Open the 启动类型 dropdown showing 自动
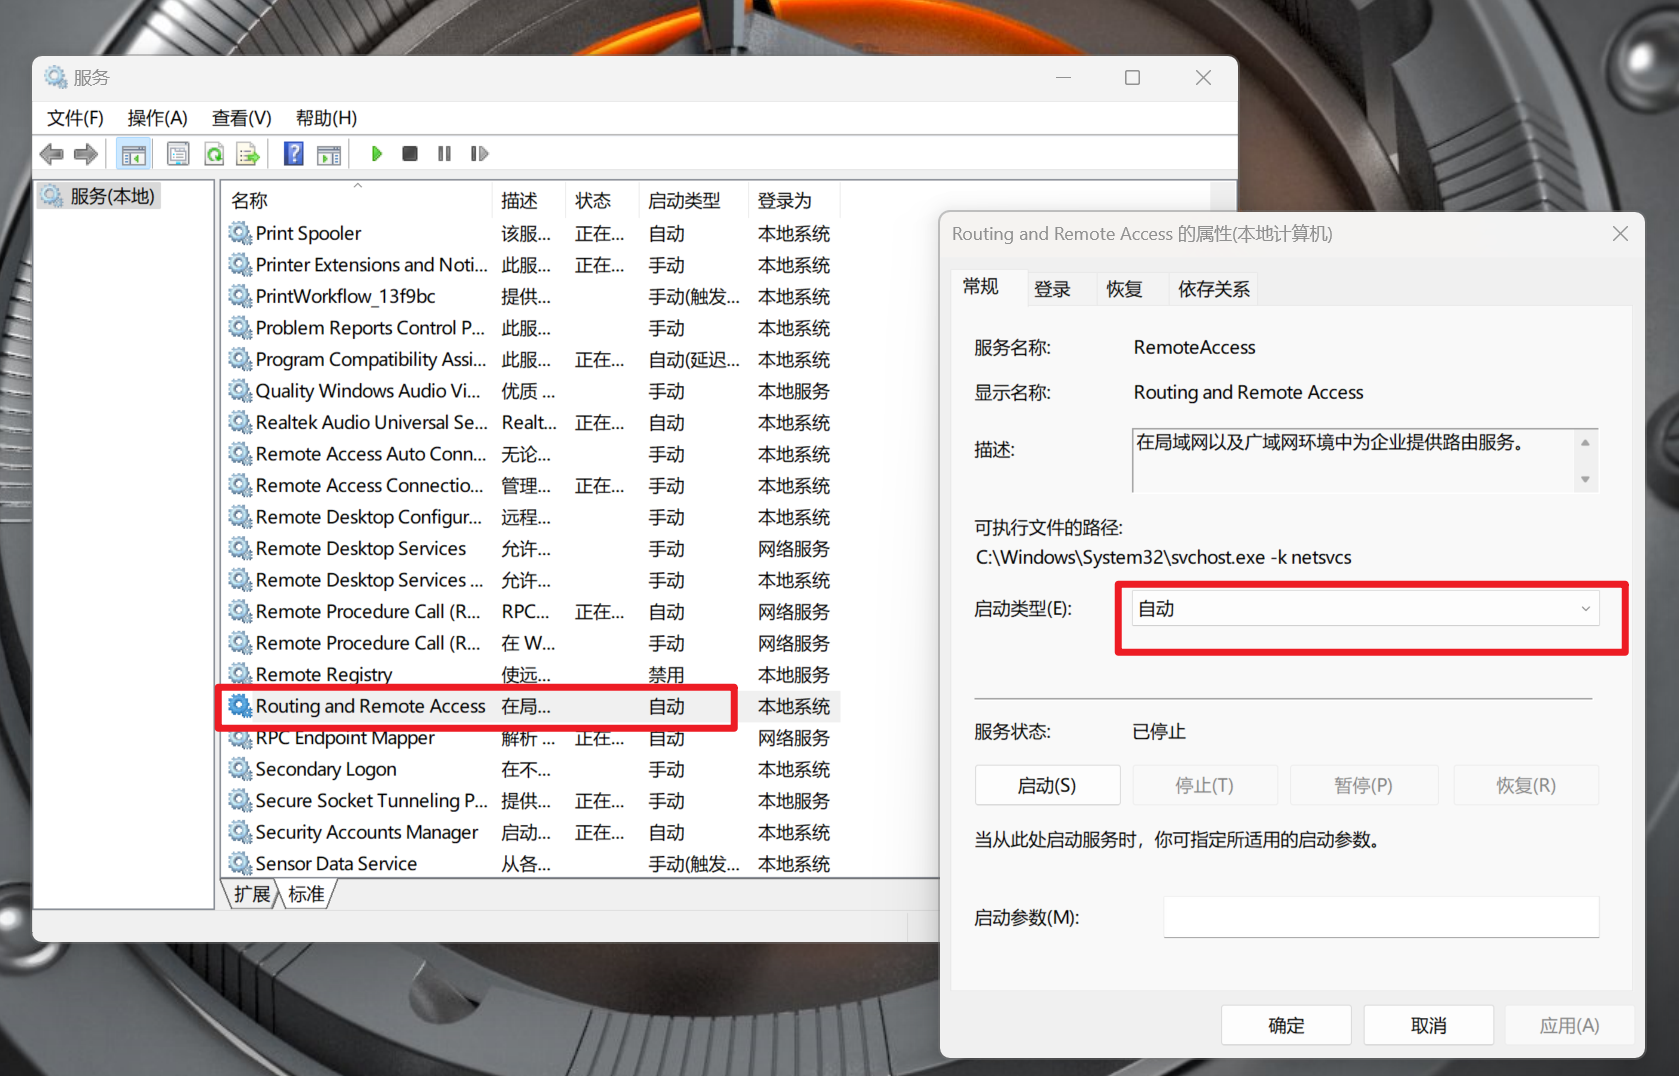The height and width of the screenshot is (1076, 1679). [x=1366, y=609]
